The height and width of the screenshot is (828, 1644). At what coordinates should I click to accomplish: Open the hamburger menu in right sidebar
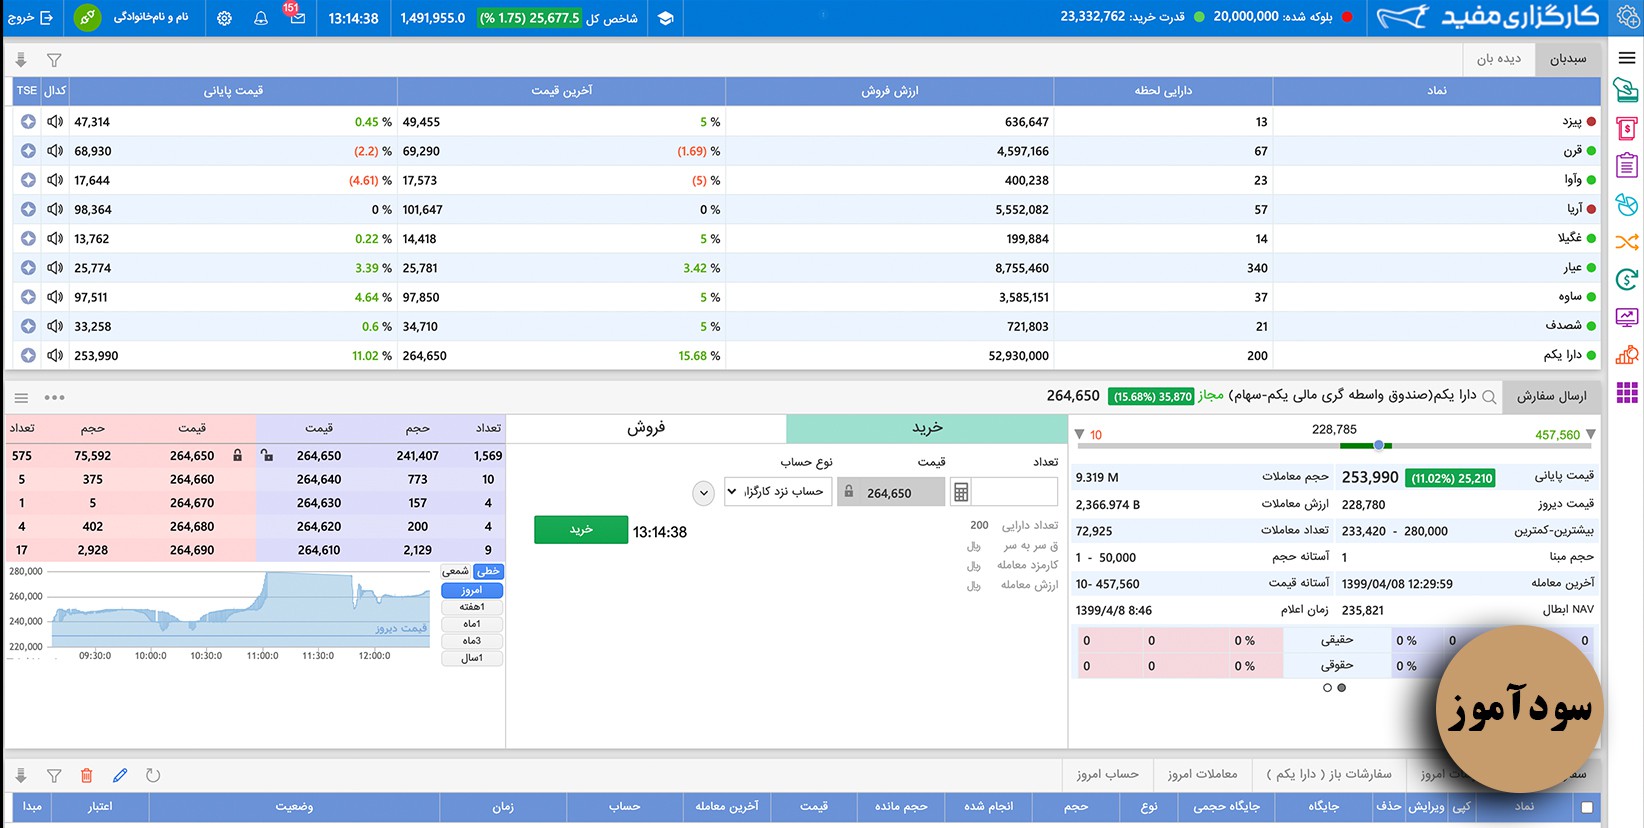coord(1627,57)
